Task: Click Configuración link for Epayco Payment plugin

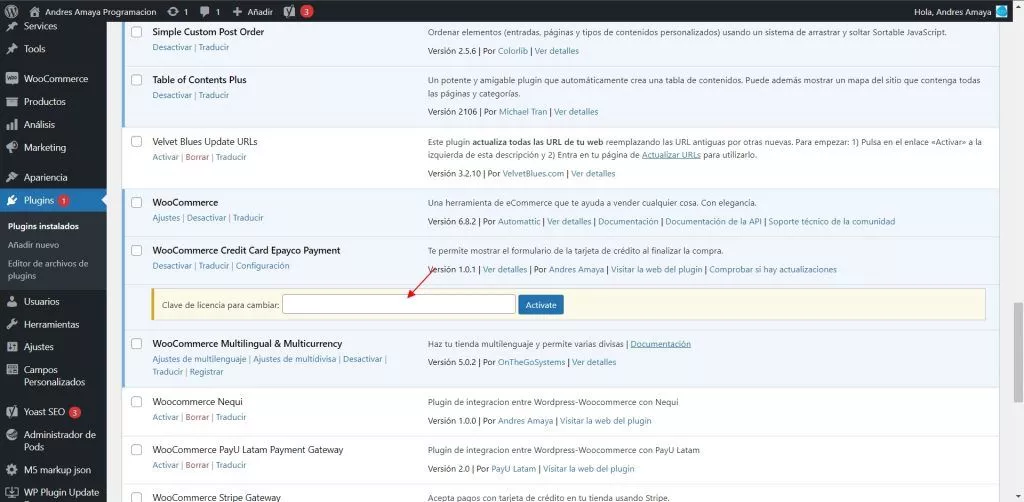Action: [x=262, y=266]
